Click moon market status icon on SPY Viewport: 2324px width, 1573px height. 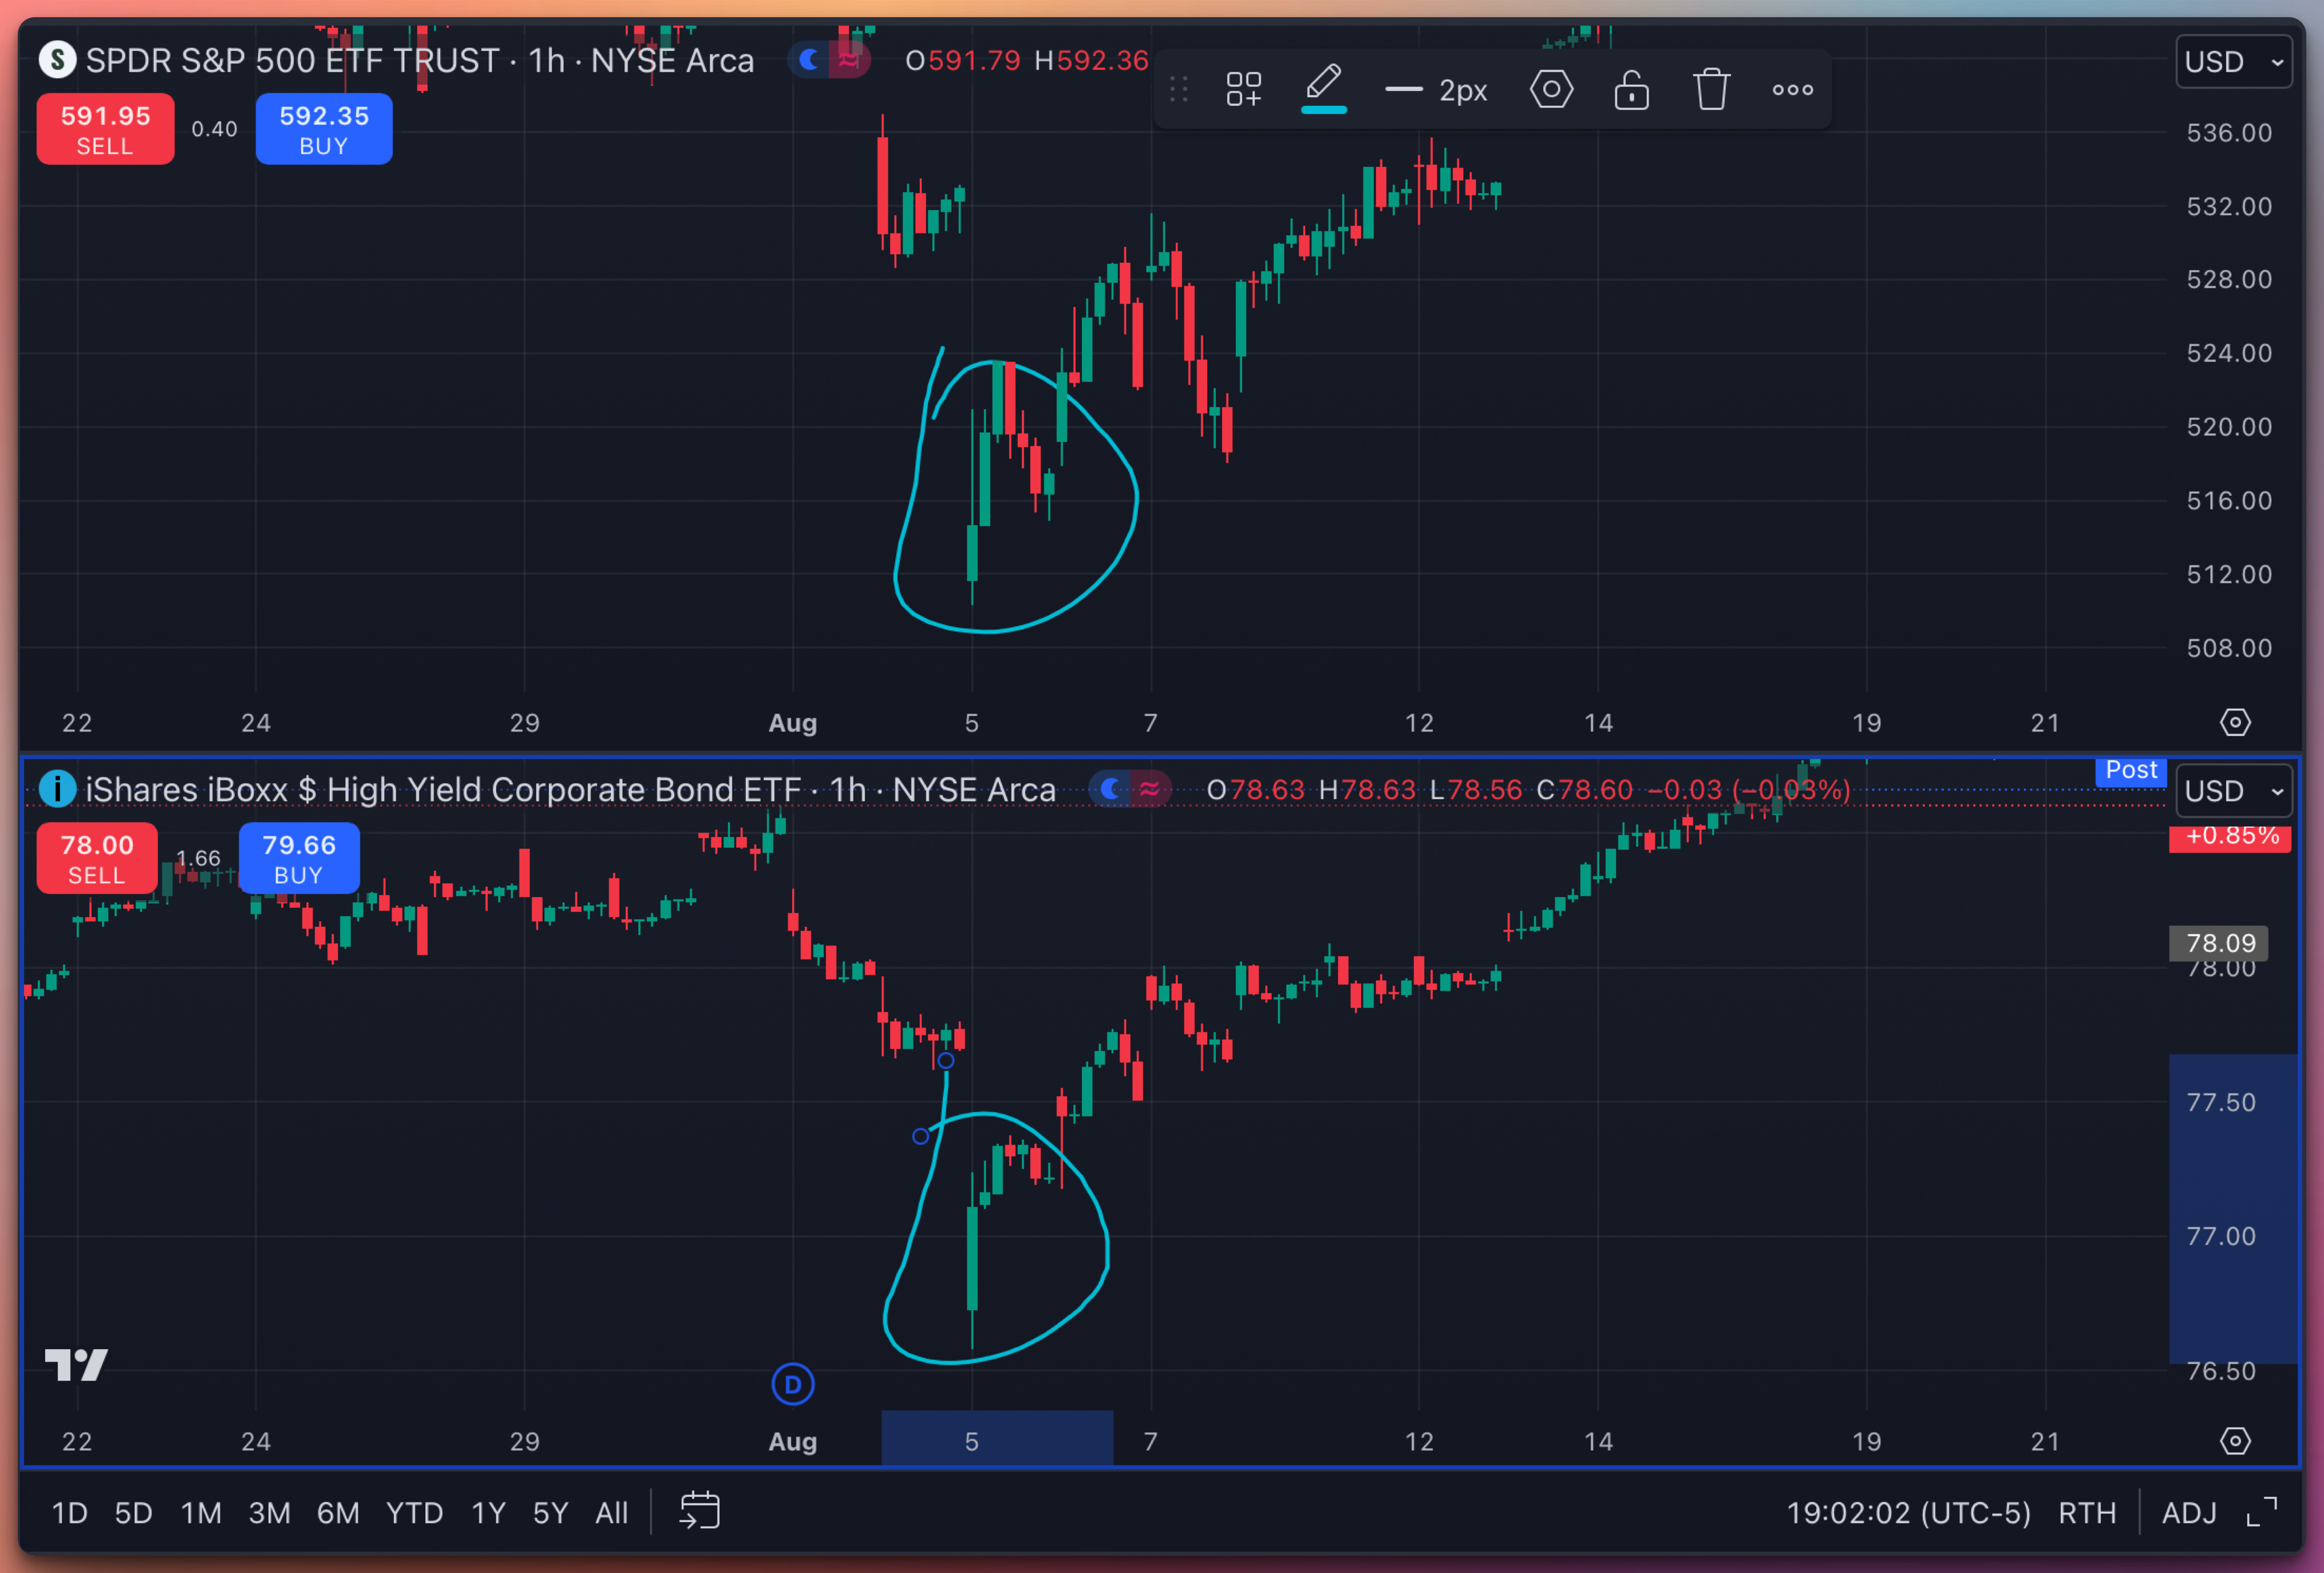pyautogui.click(x=809, y=60)
